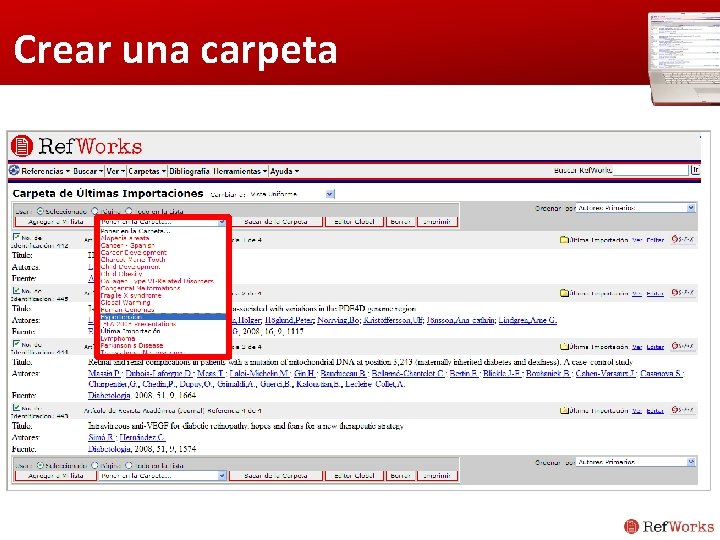
Task: Select the Todo en la lista radio in the bottom toolbar
Action: tap(129, 465)
